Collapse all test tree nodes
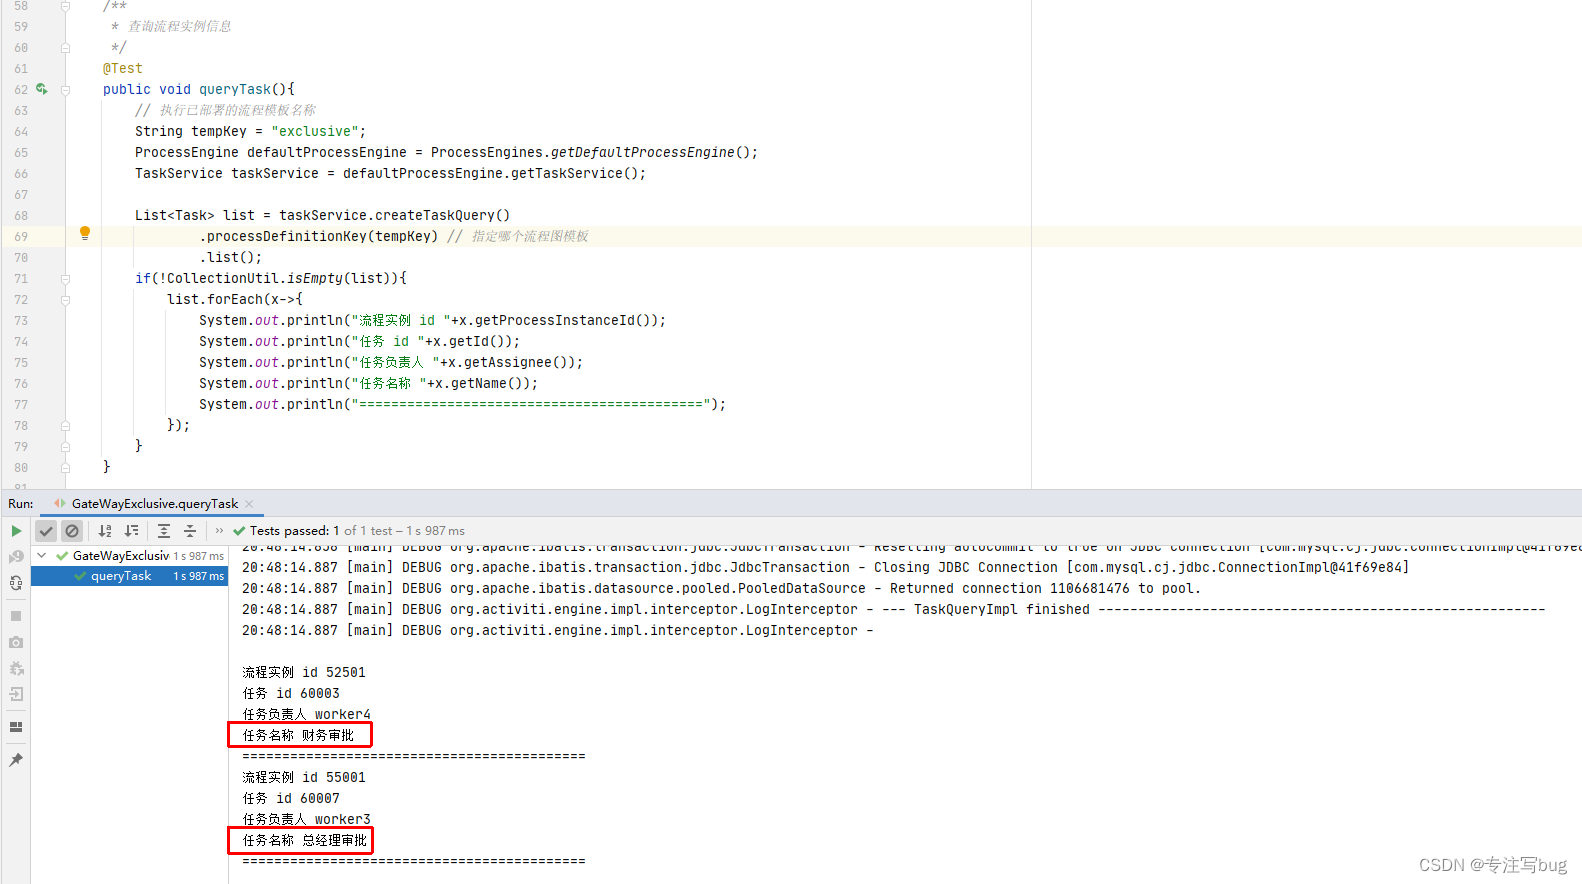This screenshot has width=1582, height=884. click(x=190, y=531)
